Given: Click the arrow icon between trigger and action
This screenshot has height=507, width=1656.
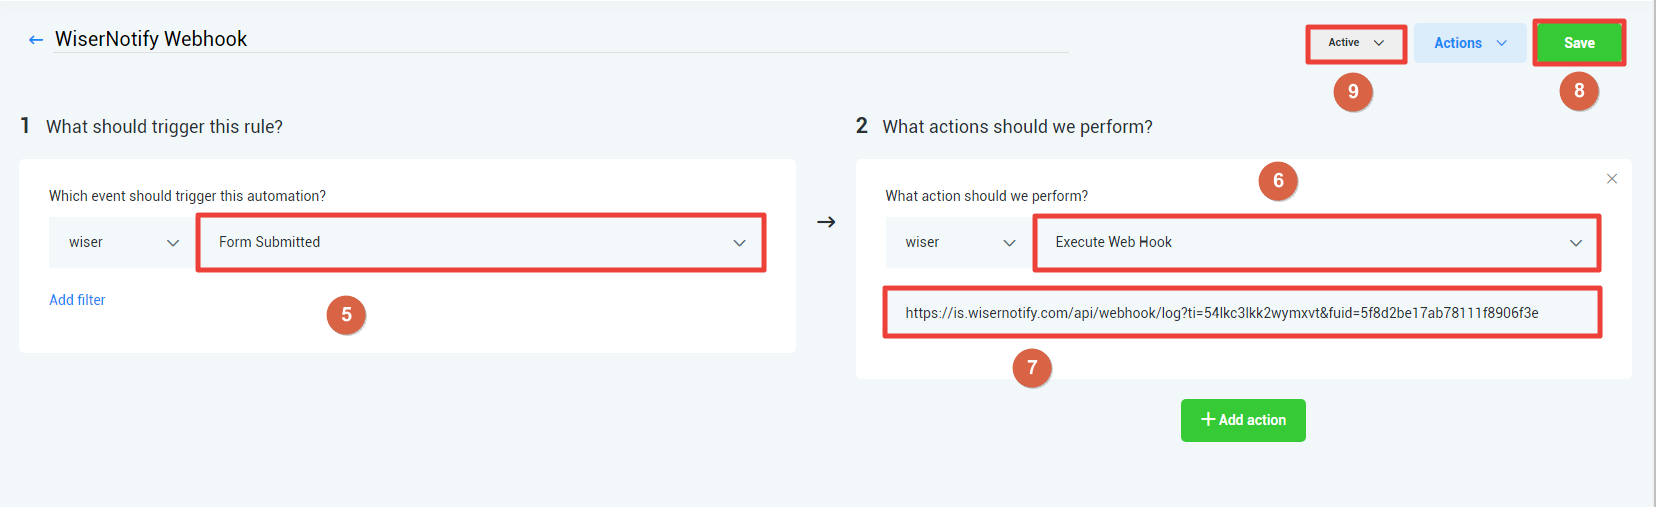Looking at the screenshot, I should [x=826, y=222].
